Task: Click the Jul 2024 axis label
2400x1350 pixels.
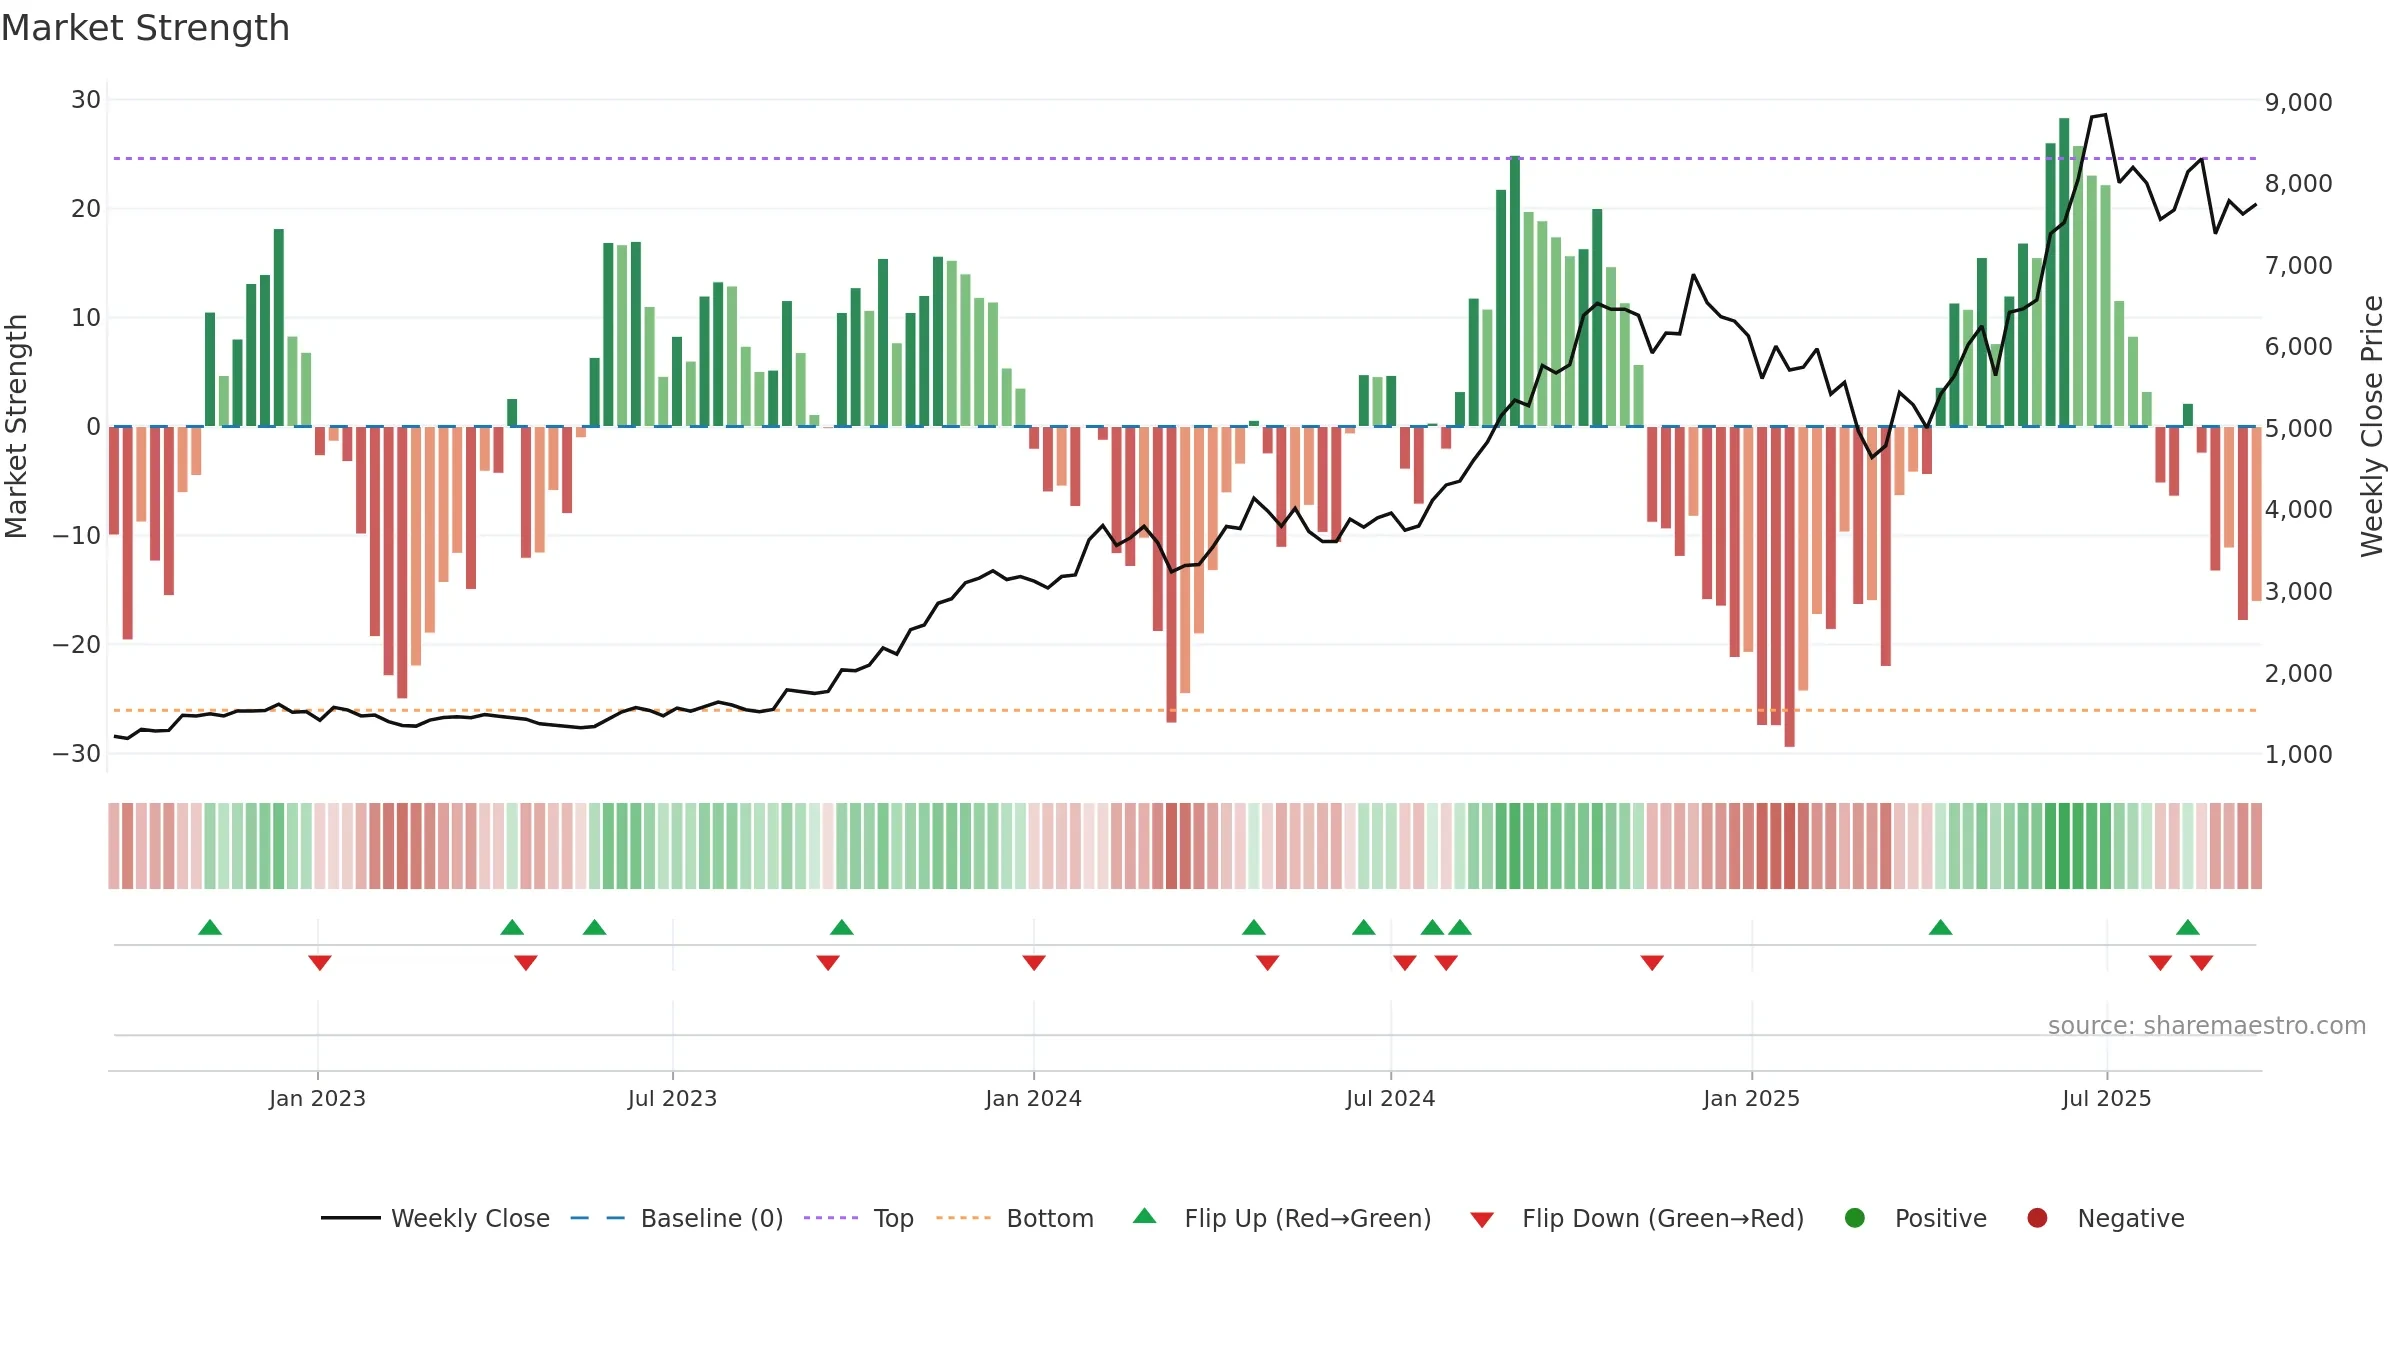Action: [1390, 1098]
